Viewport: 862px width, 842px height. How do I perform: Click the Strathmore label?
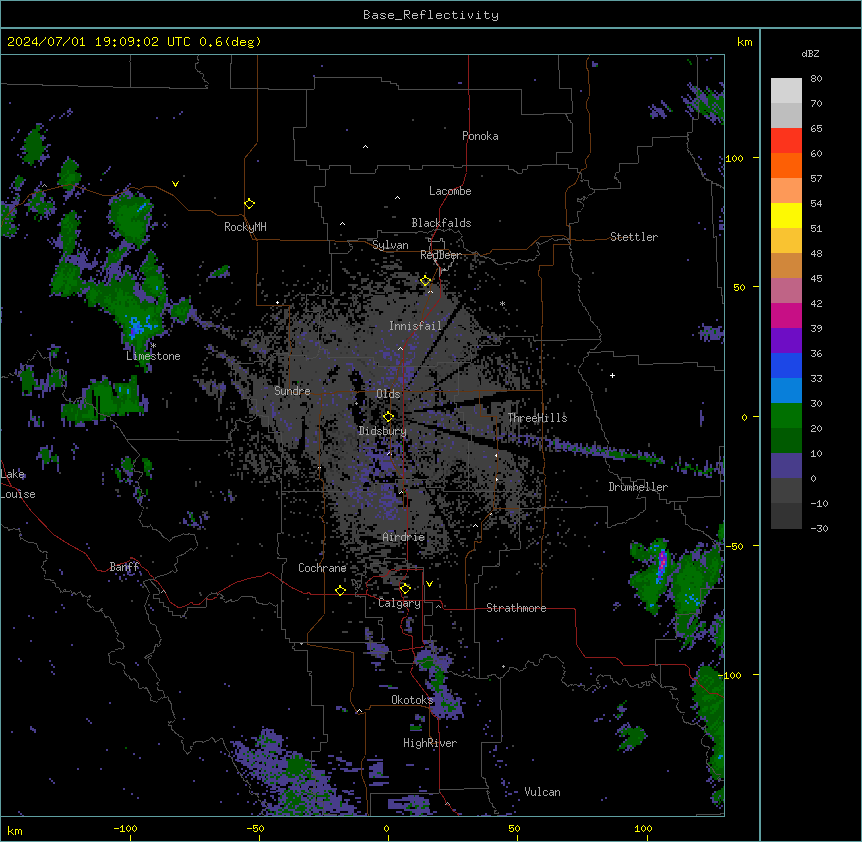pos(516,608)
